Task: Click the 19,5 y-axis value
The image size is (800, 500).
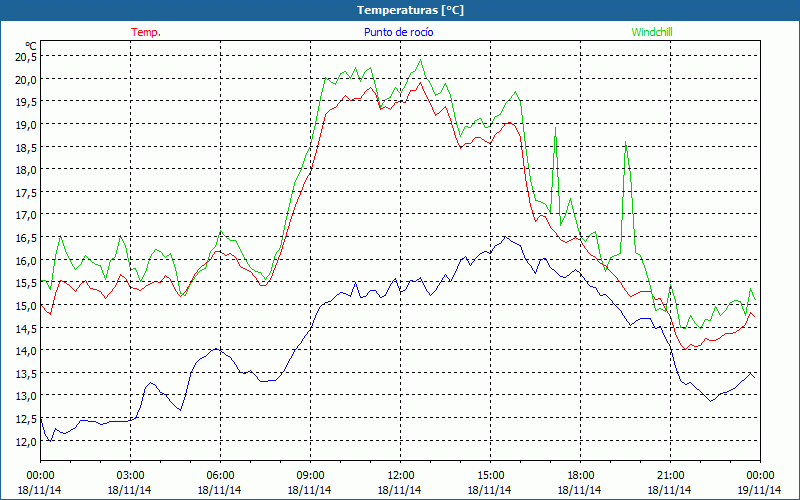Action: coord(26,102)
